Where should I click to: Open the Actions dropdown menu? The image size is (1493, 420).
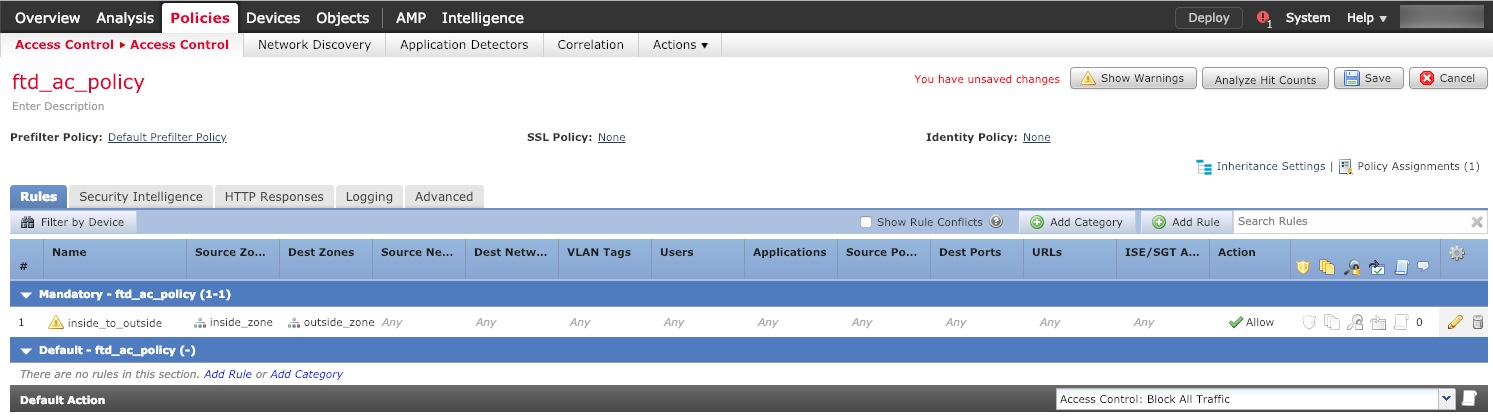(x=680, y=44)
